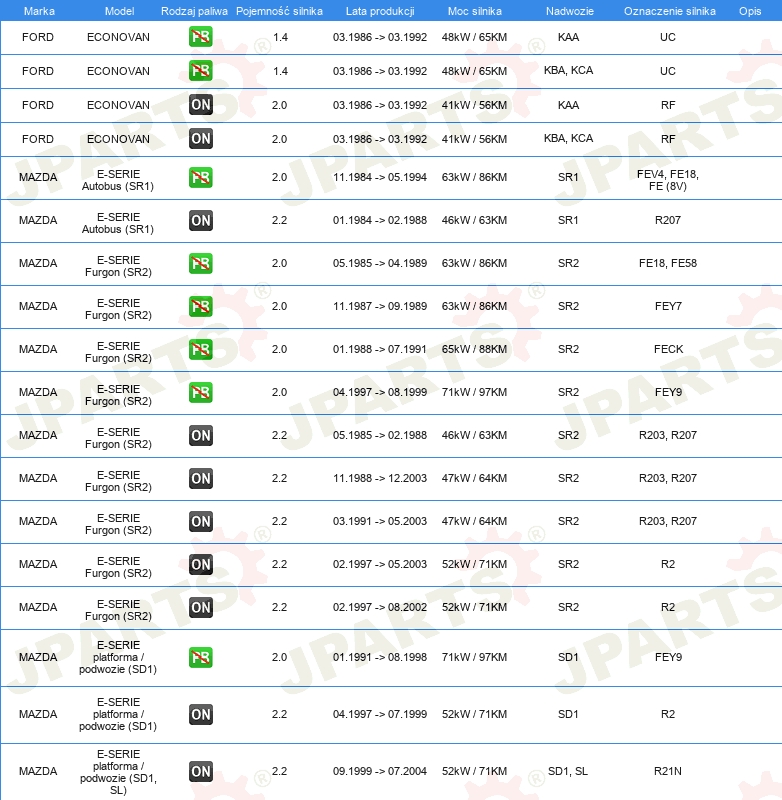Click the Moc silnika column header
Viewport: 782px width, 800px height.
(474, 11)
